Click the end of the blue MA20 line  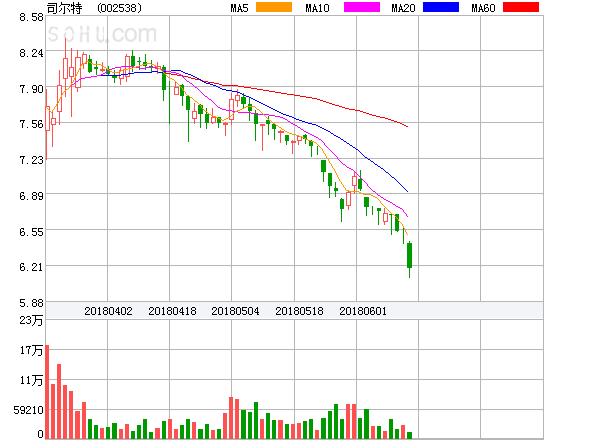click(407, 191)
